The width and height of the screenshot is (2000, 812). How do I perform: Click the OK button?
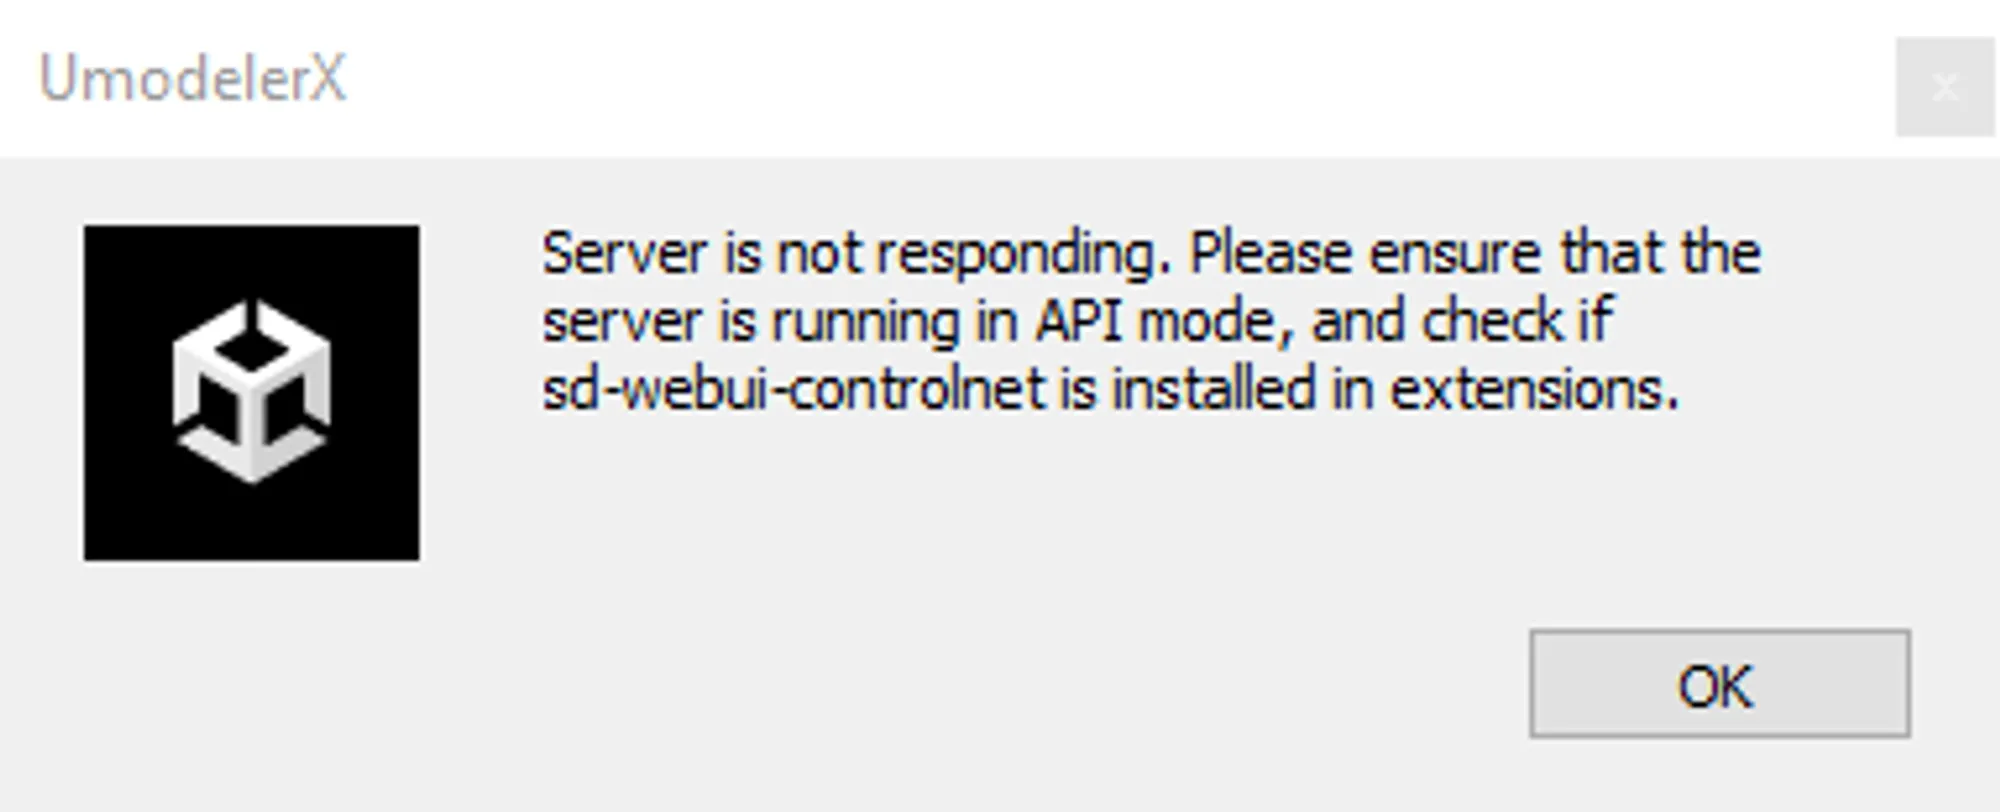pos(1719,685)
